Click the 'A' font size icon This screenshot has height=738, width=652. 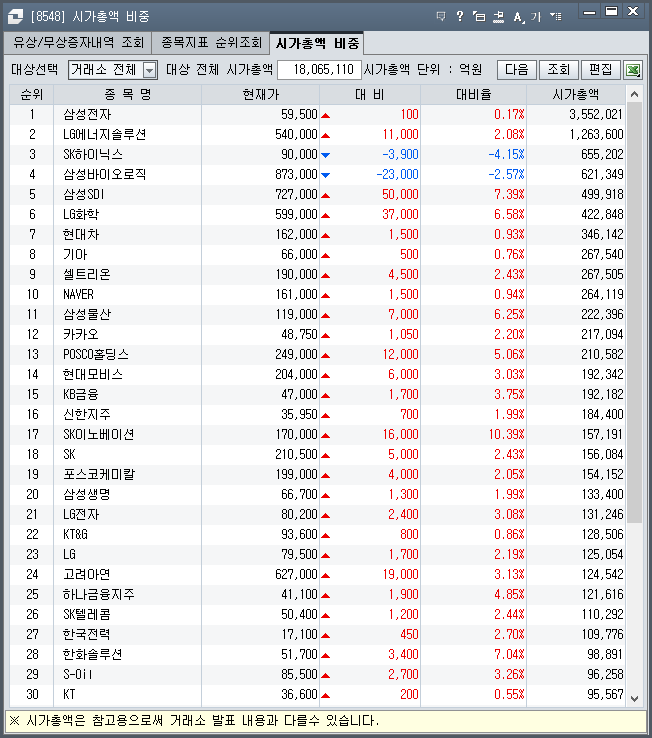coord(518,17)
